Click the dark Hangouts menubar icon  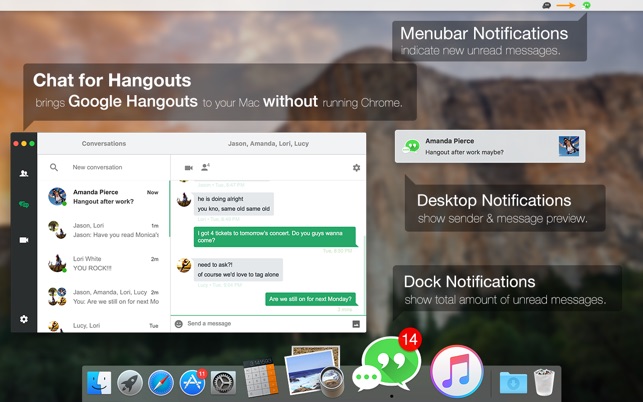pyautogui.click(x=546, y=5)
